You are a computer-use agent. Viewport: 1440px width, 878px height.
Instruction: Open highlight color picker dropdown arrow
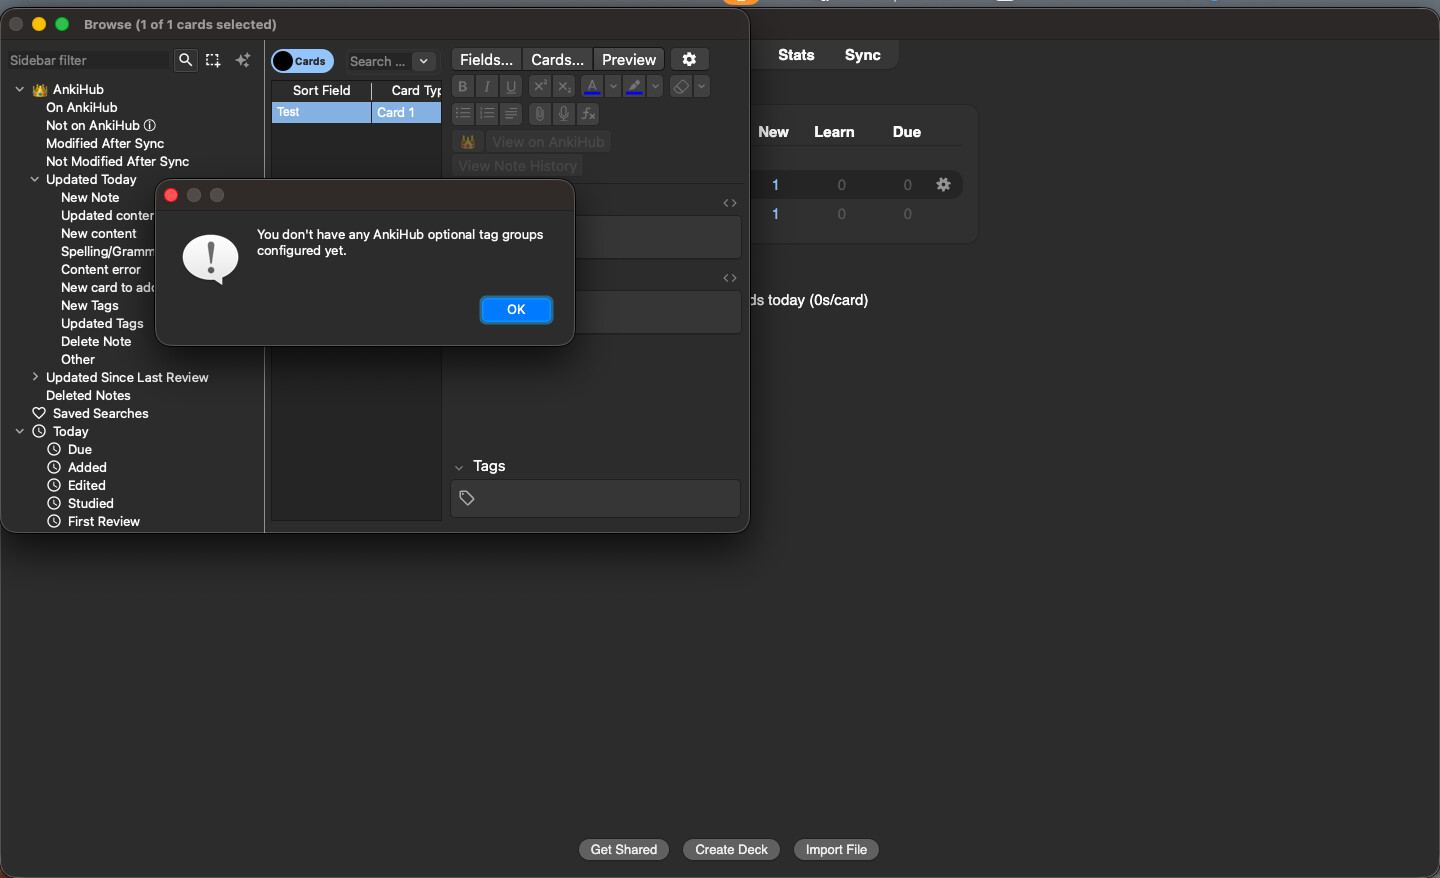pyautogui.click(x=655, y=87)
